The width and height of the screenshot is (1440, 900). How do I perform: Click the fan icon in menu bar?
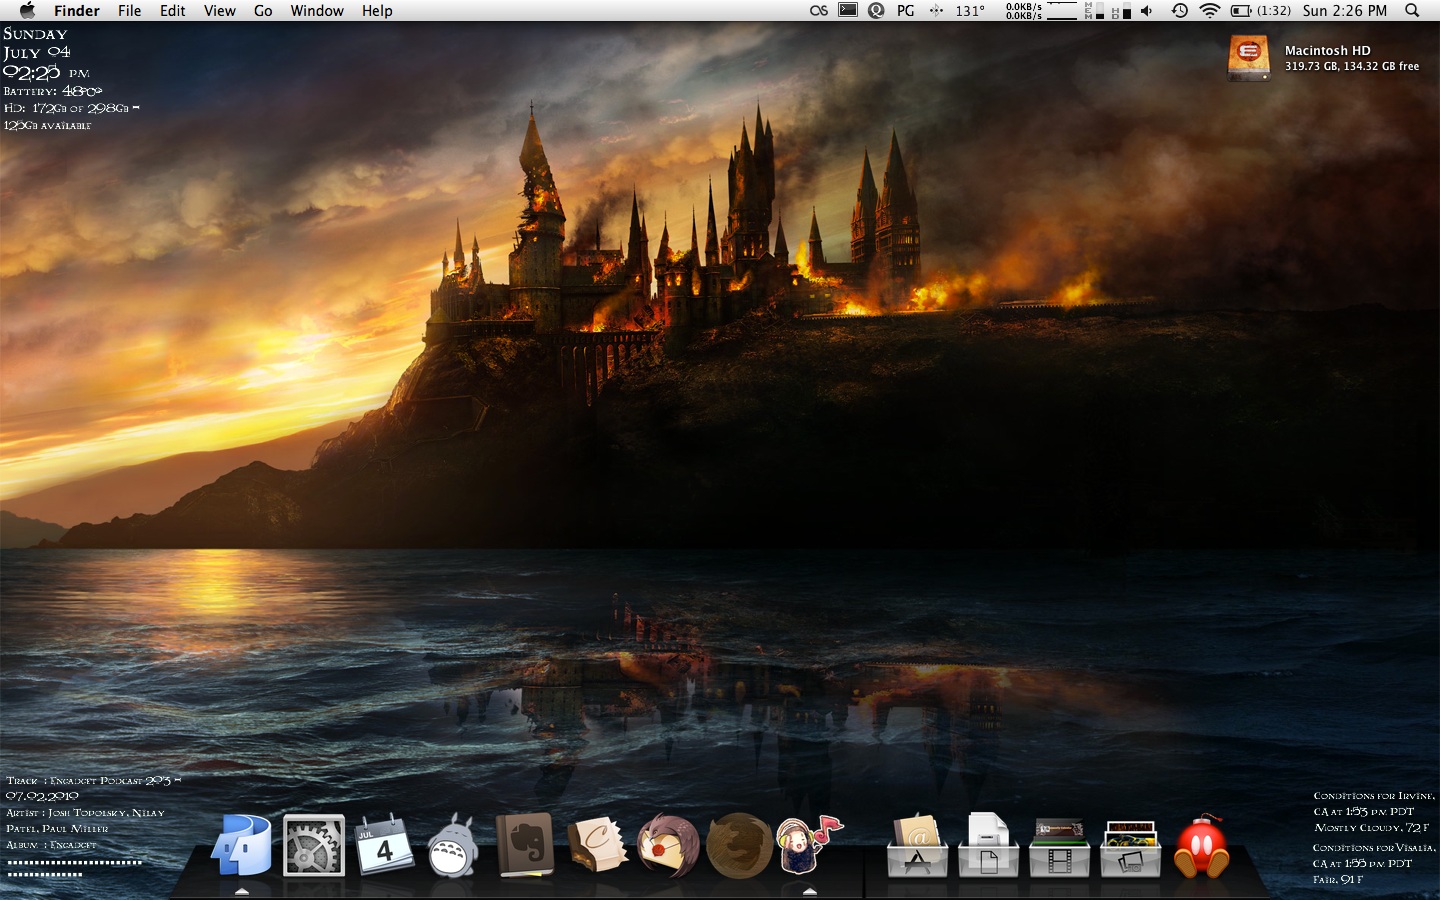click(x=936, y=11)
